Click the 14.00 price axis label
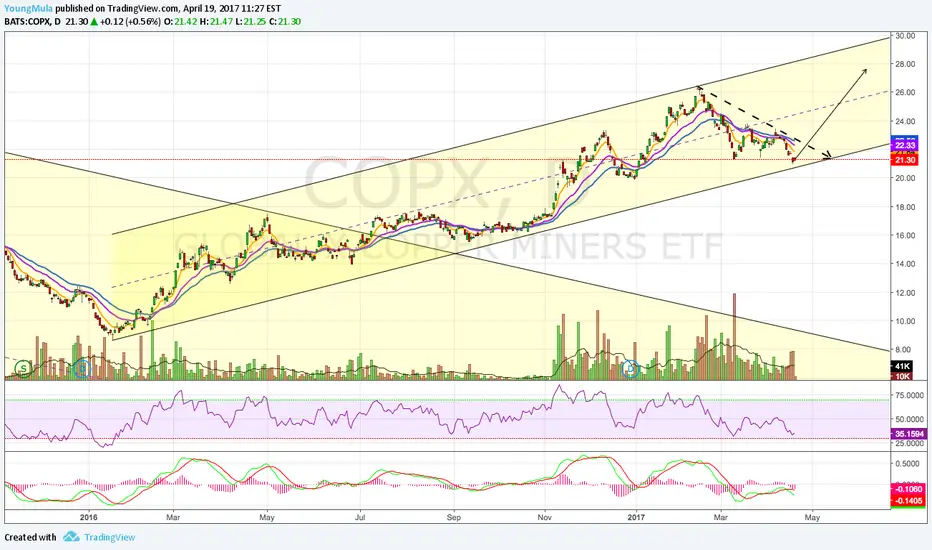Image resolution: width=932 pixels, height=550 pixels. [x=905, y=264]
